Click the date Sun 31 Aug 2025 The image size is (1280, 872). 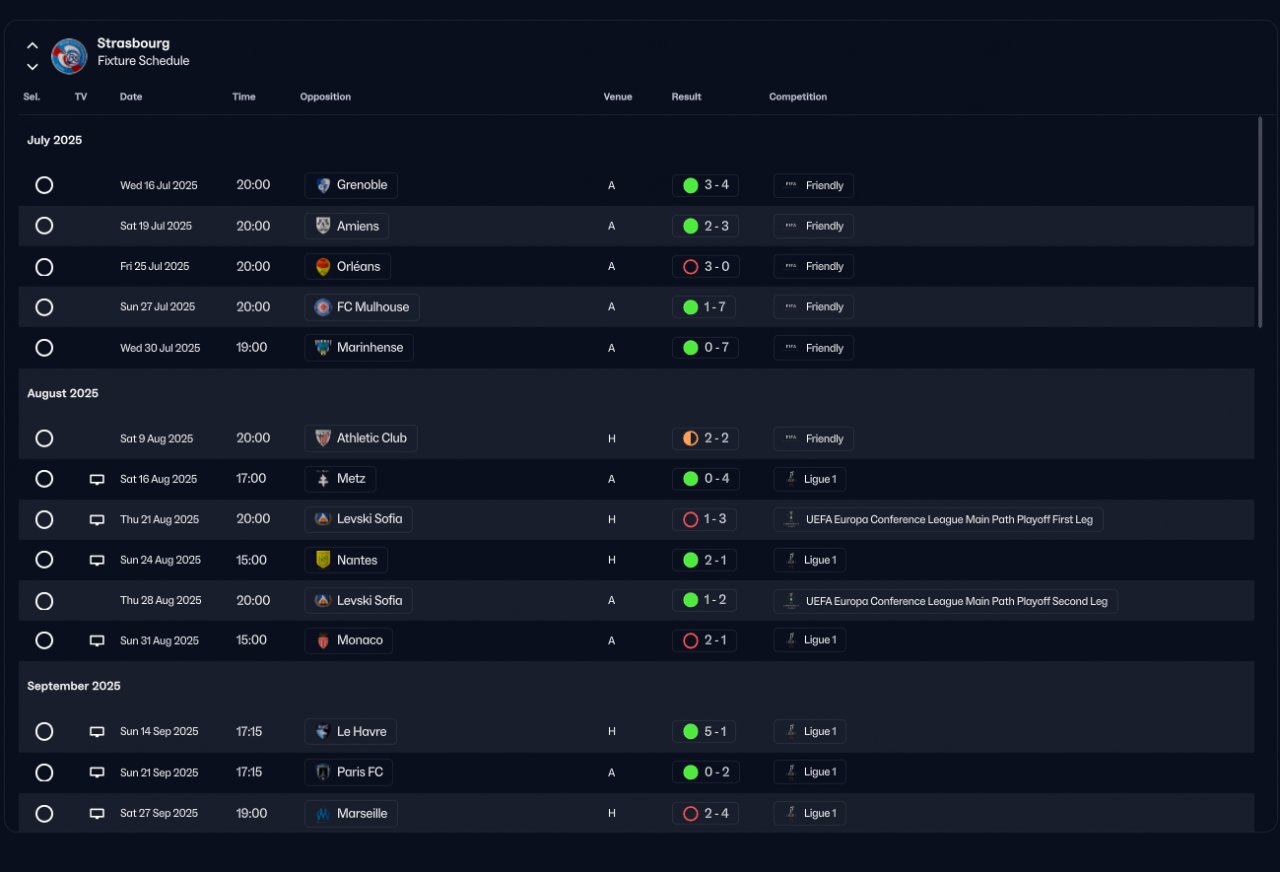coord(160,641)
